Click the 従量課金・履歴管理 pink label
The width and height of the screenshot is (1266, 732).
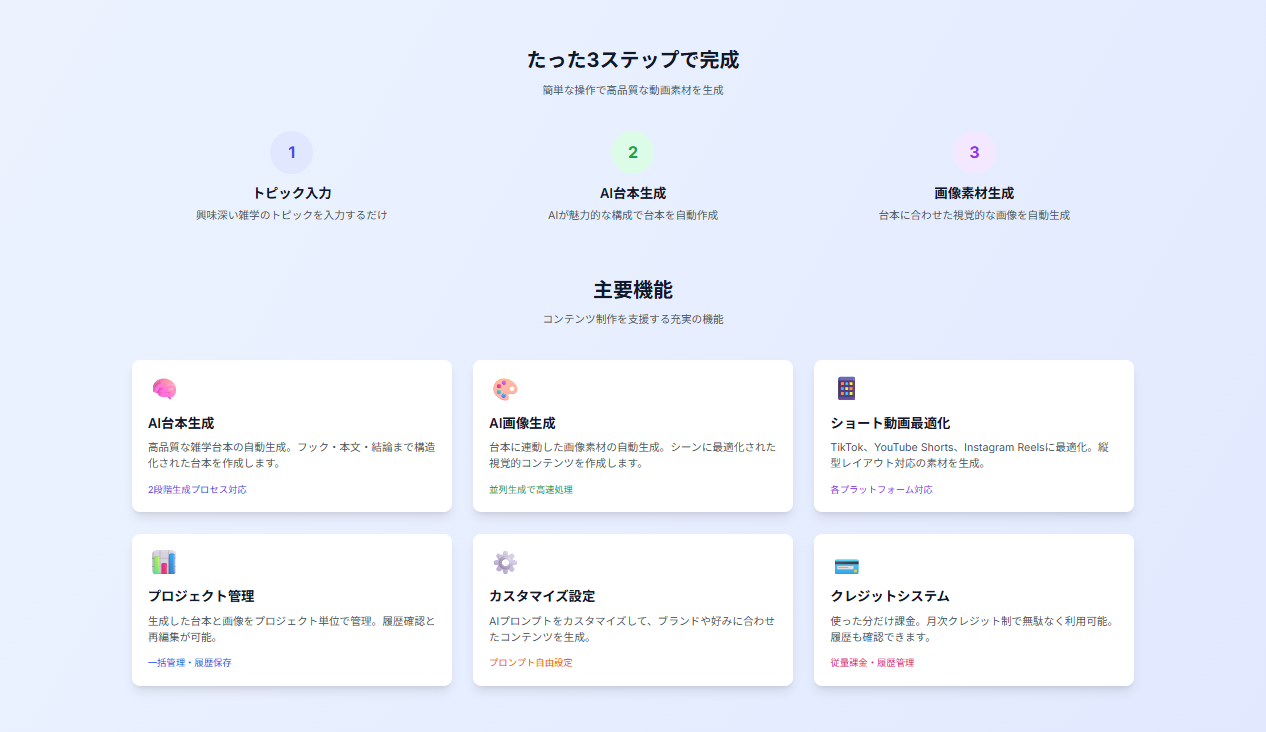coord(872,663)
